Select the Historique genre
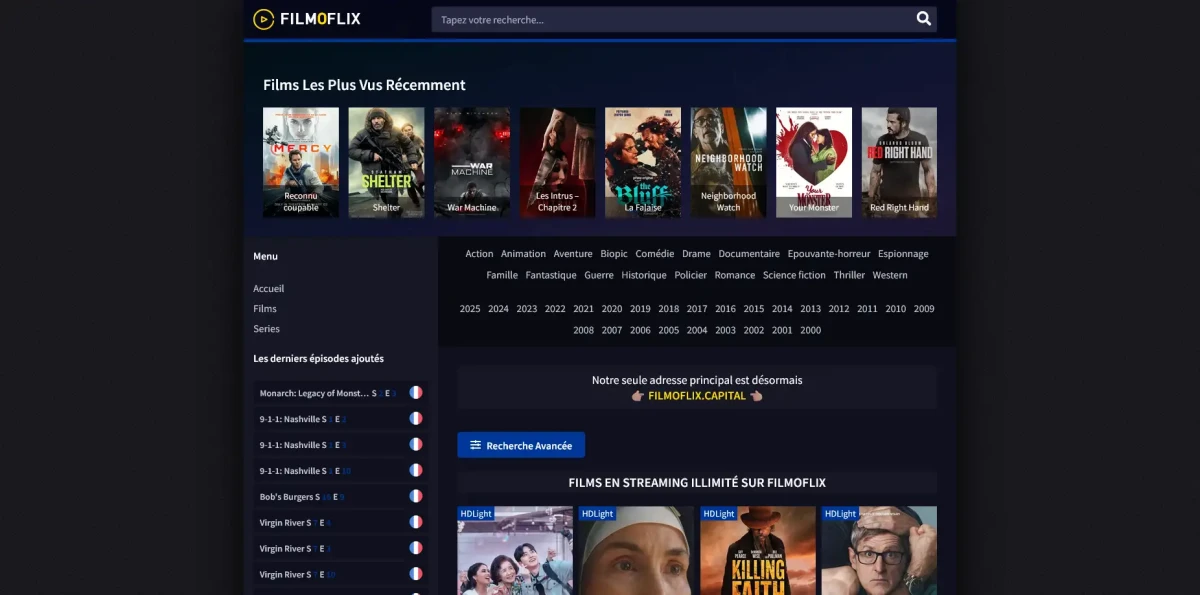This screenshot has width=1200, height=595. [x=644, y=275]
